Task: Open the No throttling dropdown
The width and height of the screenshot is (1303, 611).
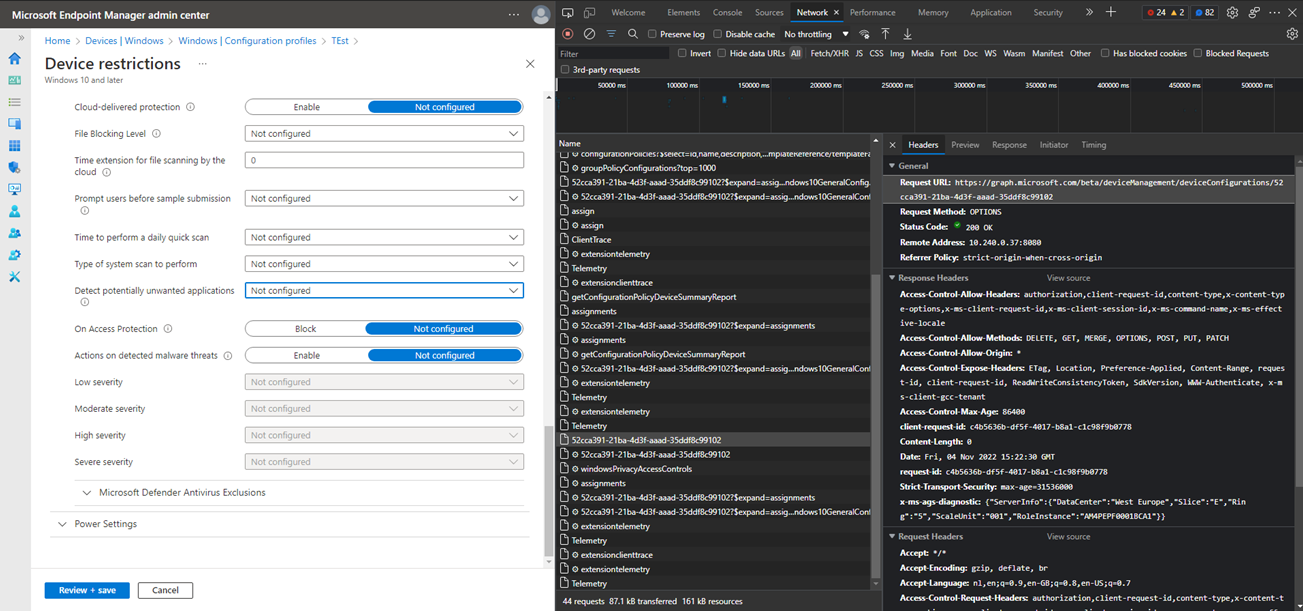Action: tap(815, 34)
